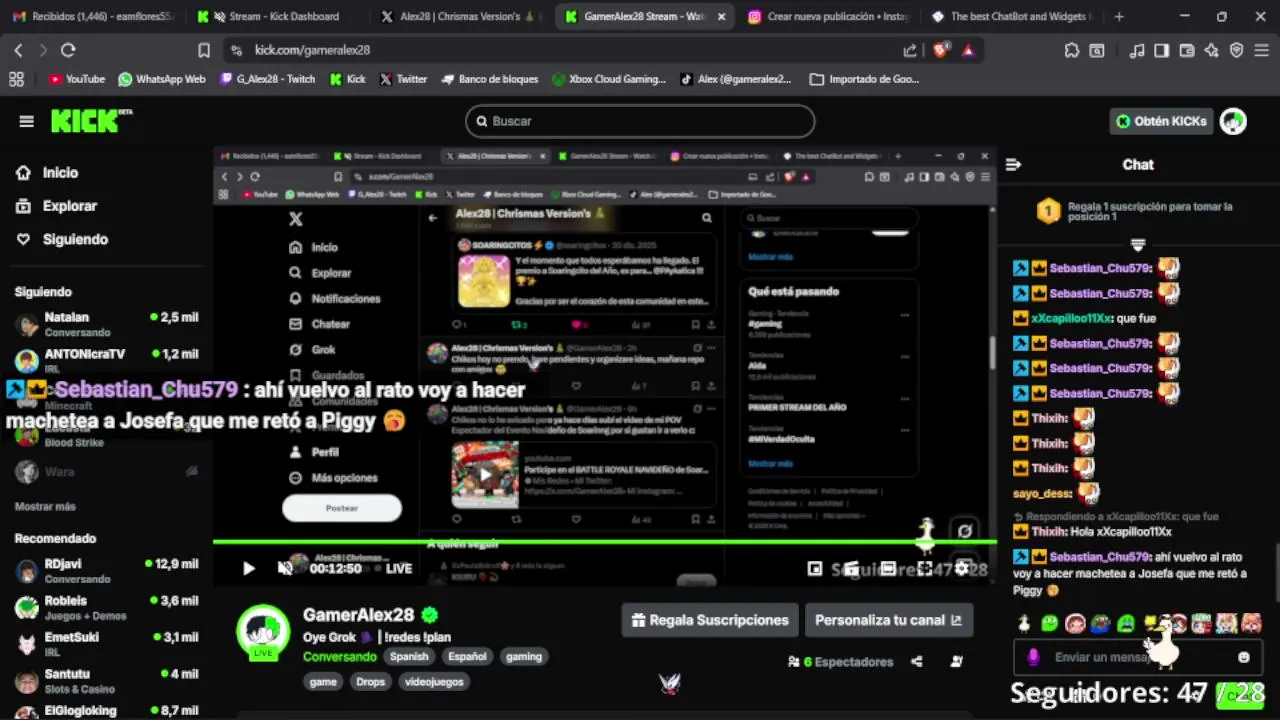Click xXcapilloo11Xx's username in chat
Image resolution: width=1280 pixels, height=720 pixels.
[x=1071, y=318]
